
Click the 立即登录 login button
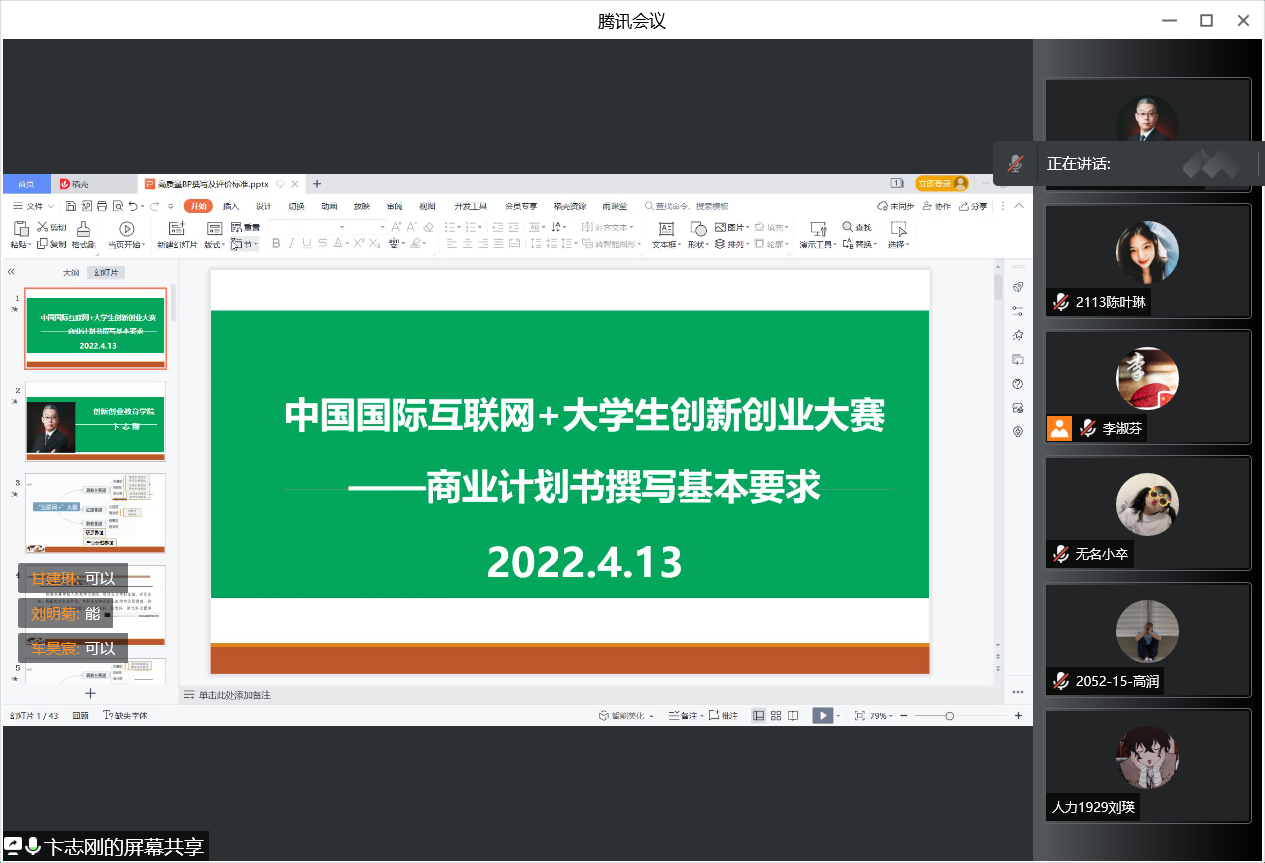tap(941, 183)
